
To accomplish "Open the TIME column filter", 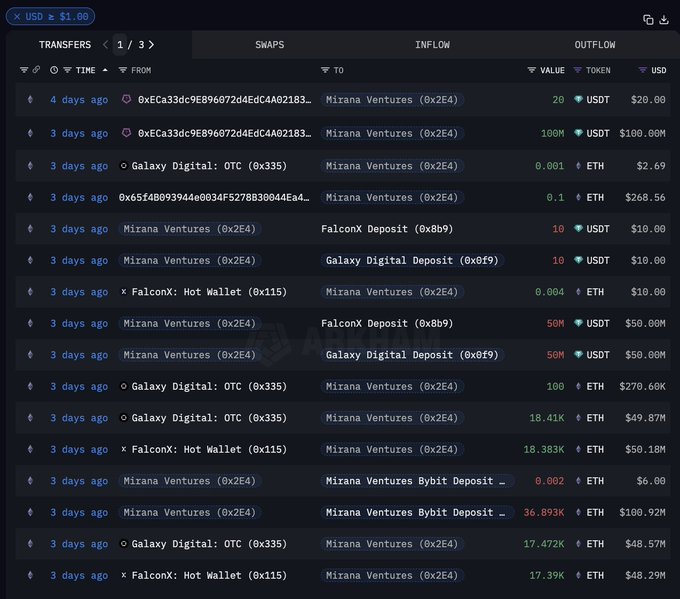I will [x=67, y=70].
